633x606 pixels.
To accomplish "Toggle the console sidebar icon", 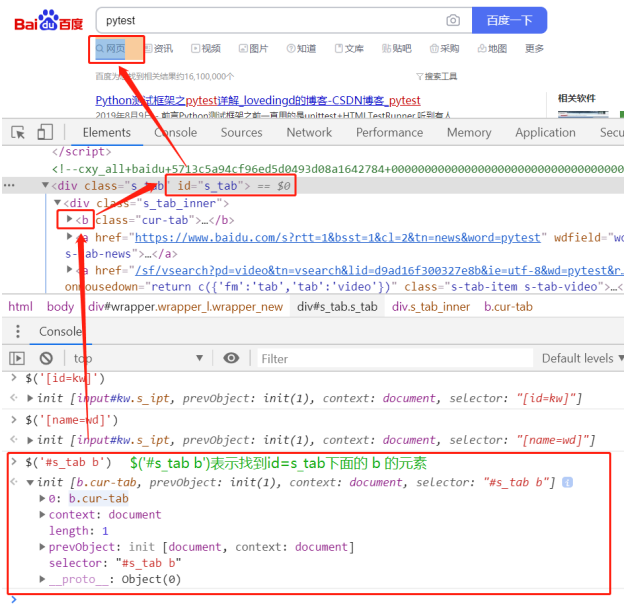I will coord(17,358).
